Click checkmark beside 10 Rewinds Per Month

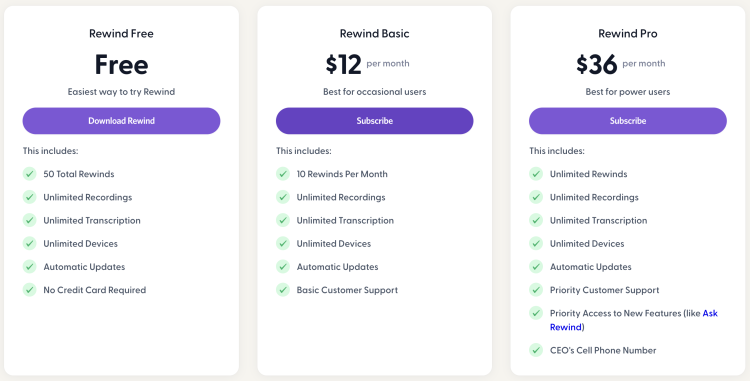[x=283, y=174]
